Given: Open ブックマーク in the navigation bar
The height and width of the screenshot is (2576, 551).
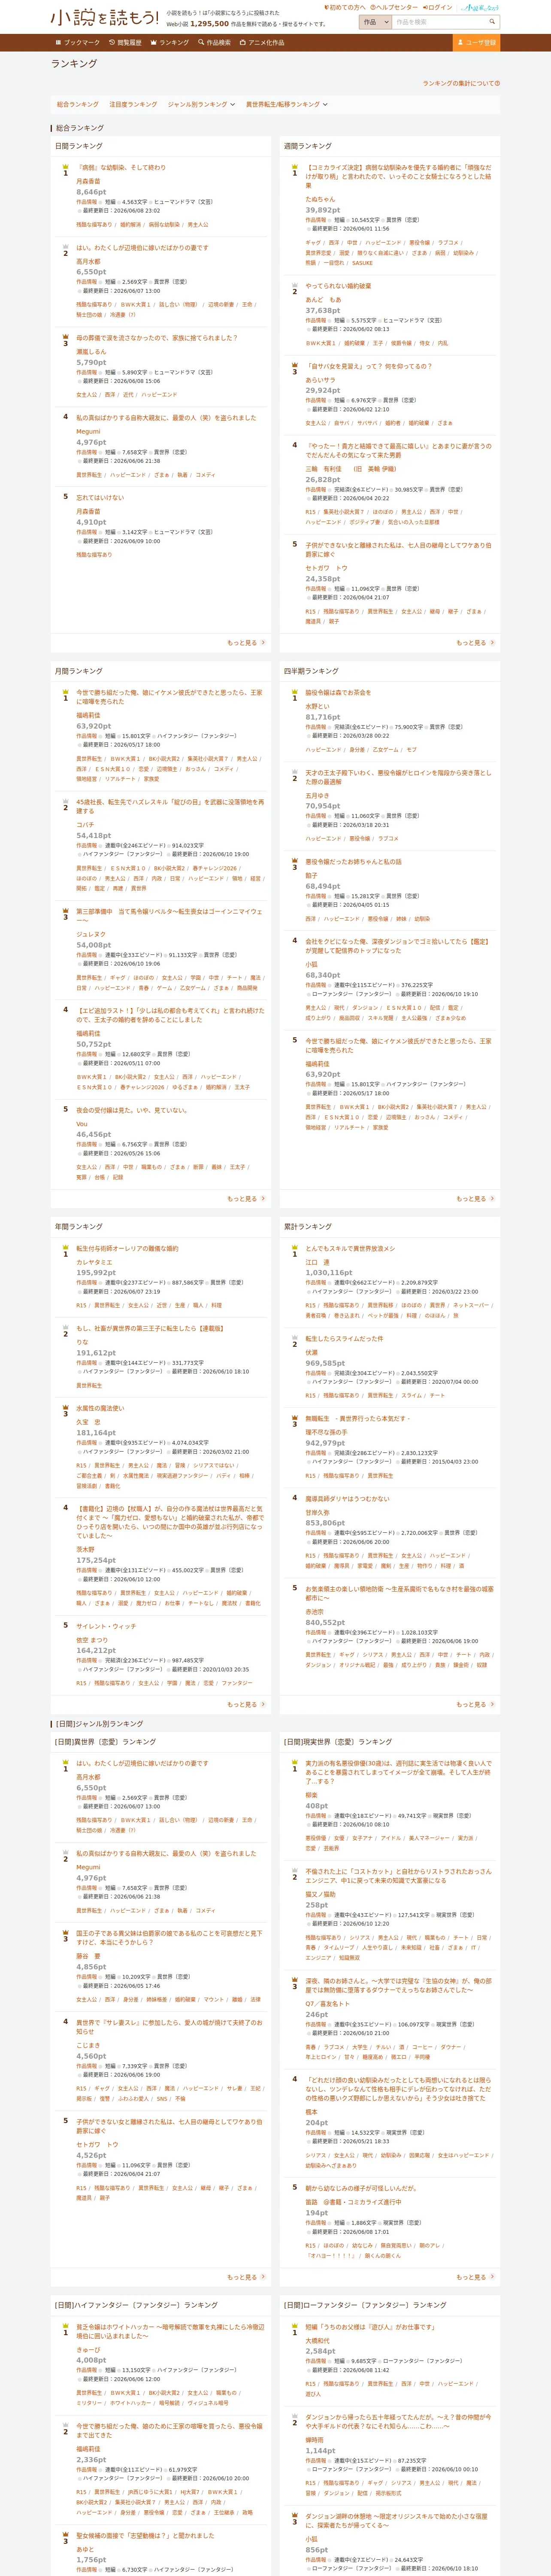Looking at the screenshot, I should coord(78,43).
